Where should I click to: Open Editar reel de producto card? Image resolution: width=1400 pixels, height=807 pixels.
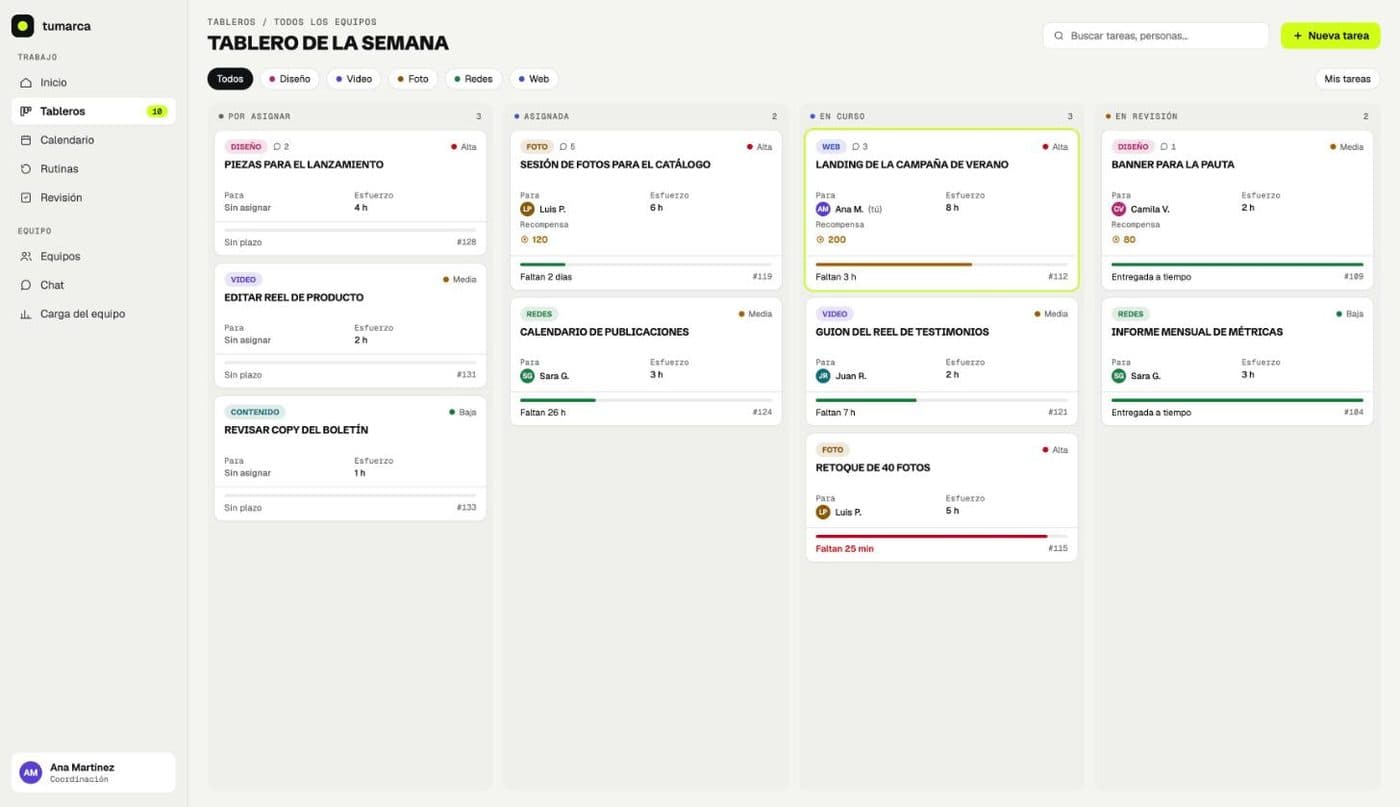click(x=350, y=326)
